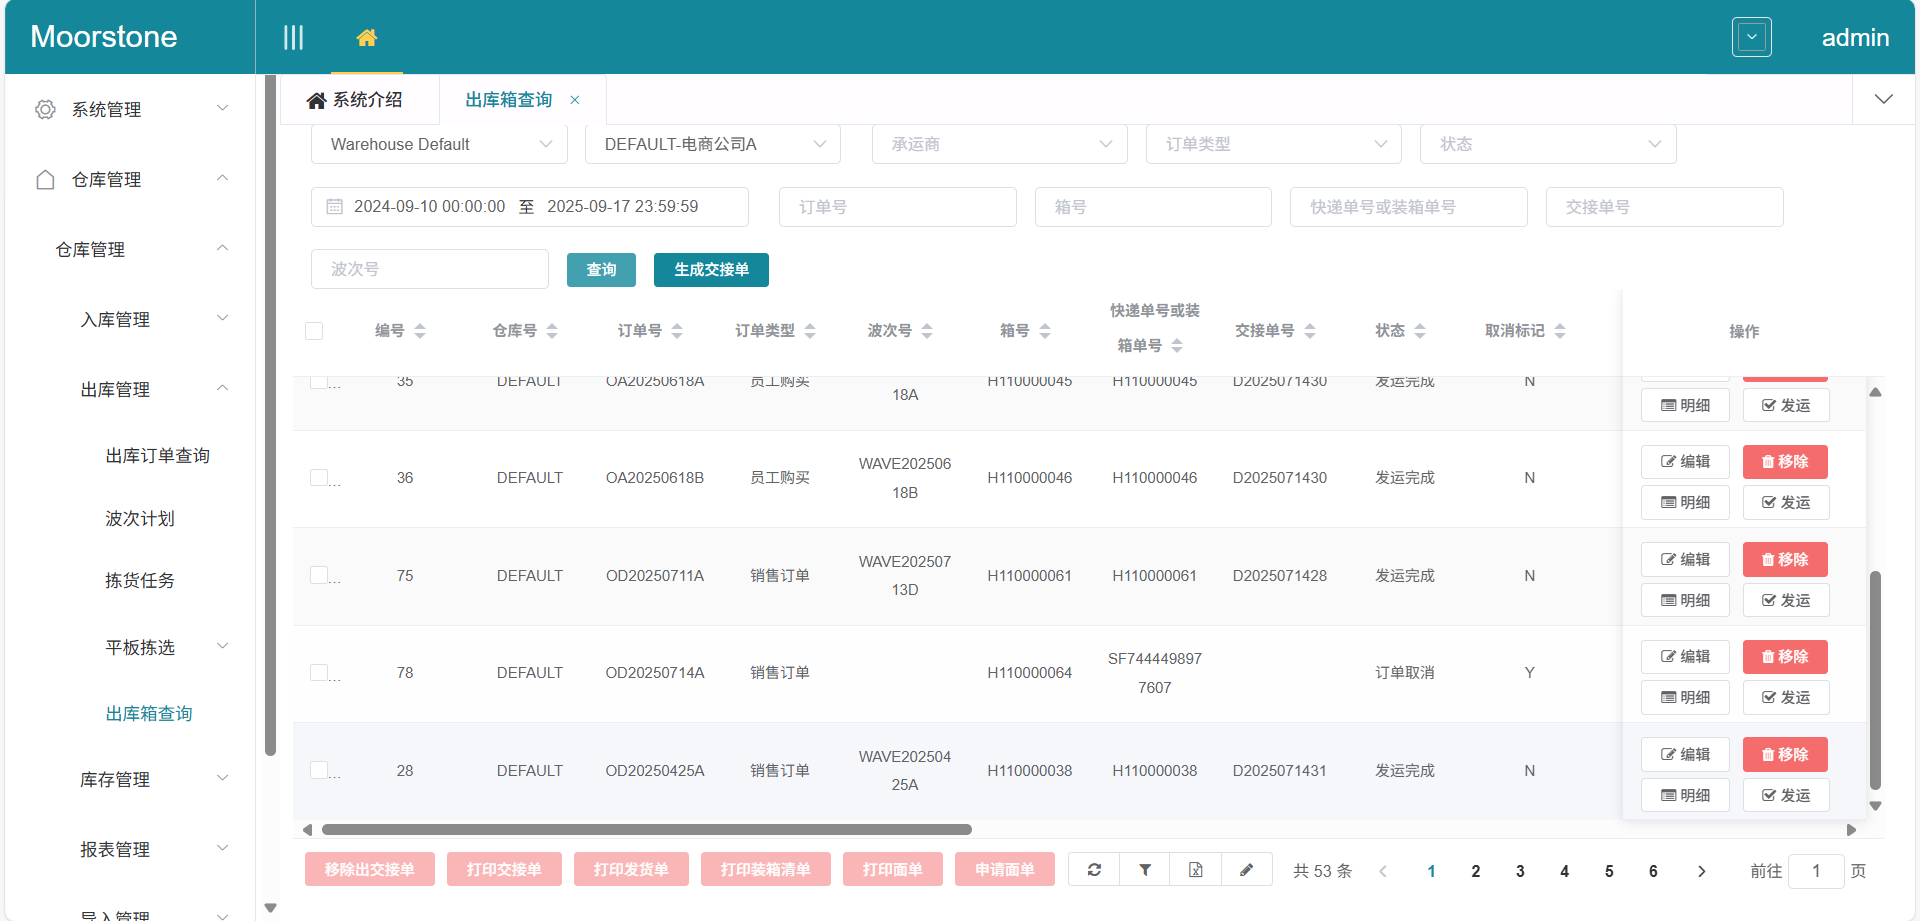Viewport: 1920px width, 921px height.
Task: Select the checkbox for box H110000038
Action: (319, 770)
